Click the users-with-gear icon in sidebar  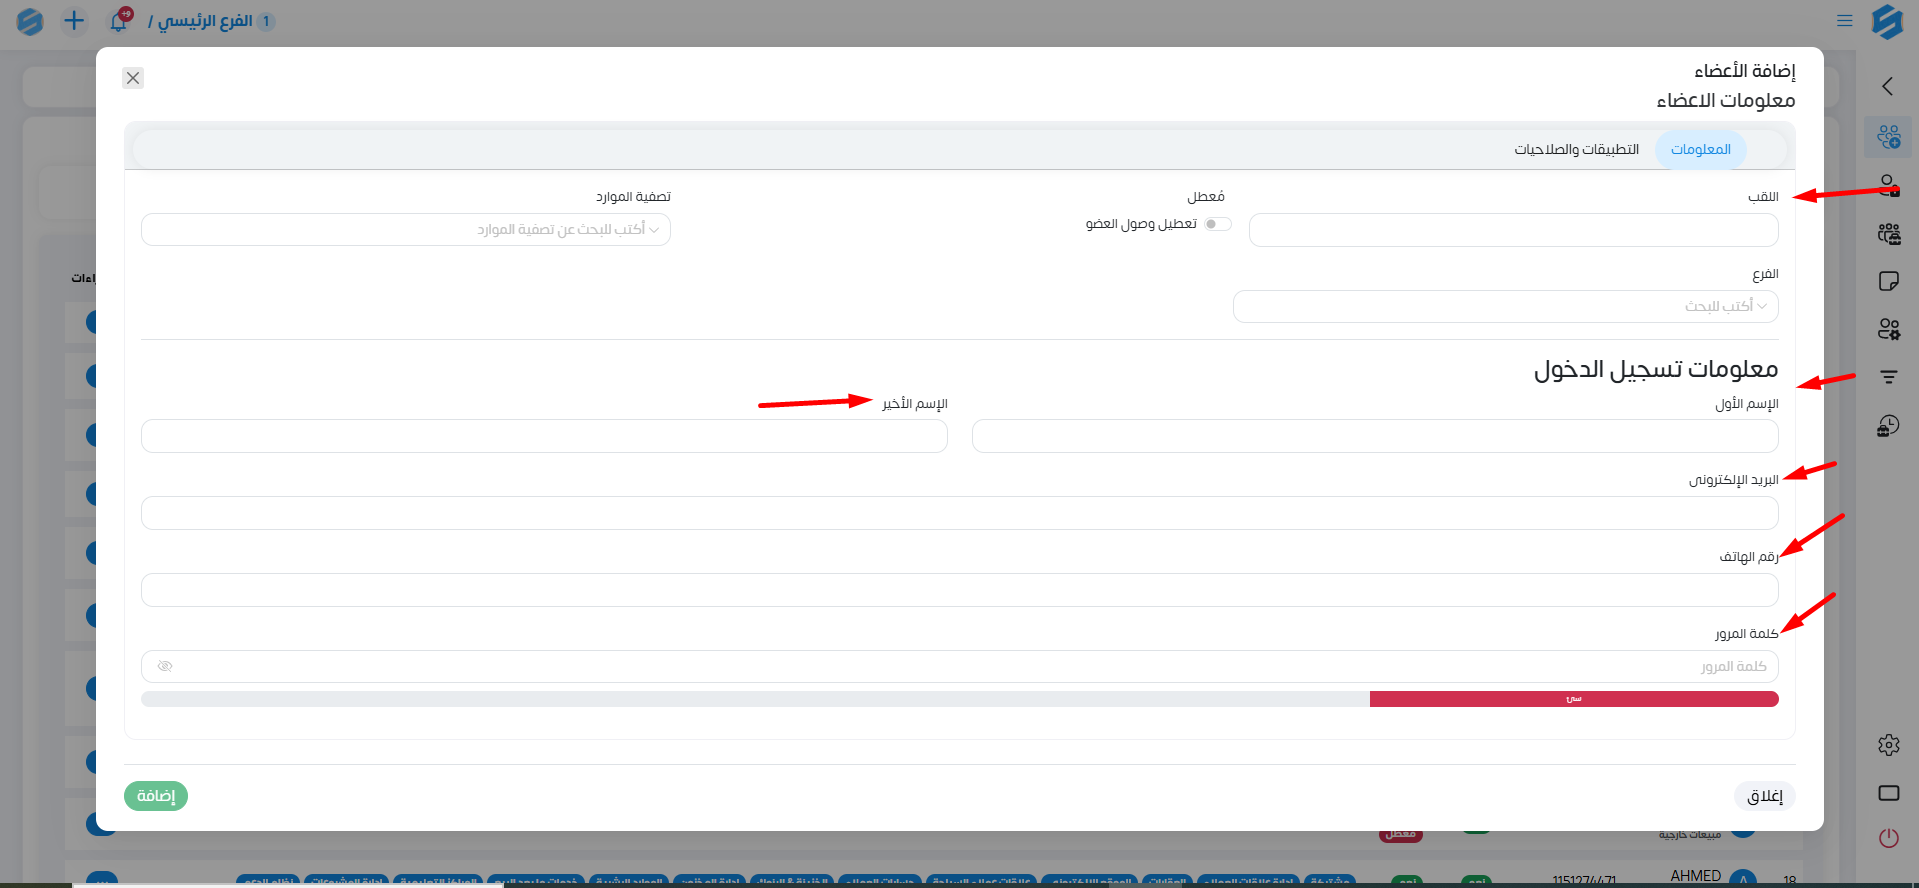pyautogui.click(x=1888, y=329)
